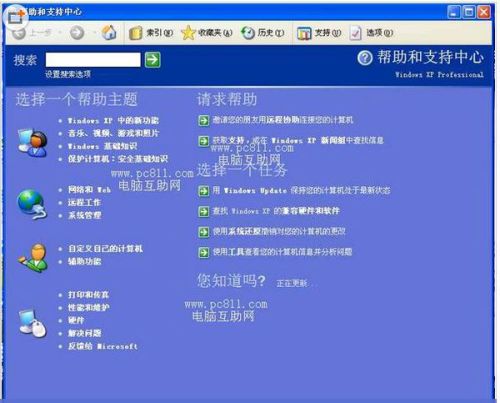Open 设置搜索选项 link under search box
Image resolution: width=500 pixels, height=403 pixels.
point(68,74)
